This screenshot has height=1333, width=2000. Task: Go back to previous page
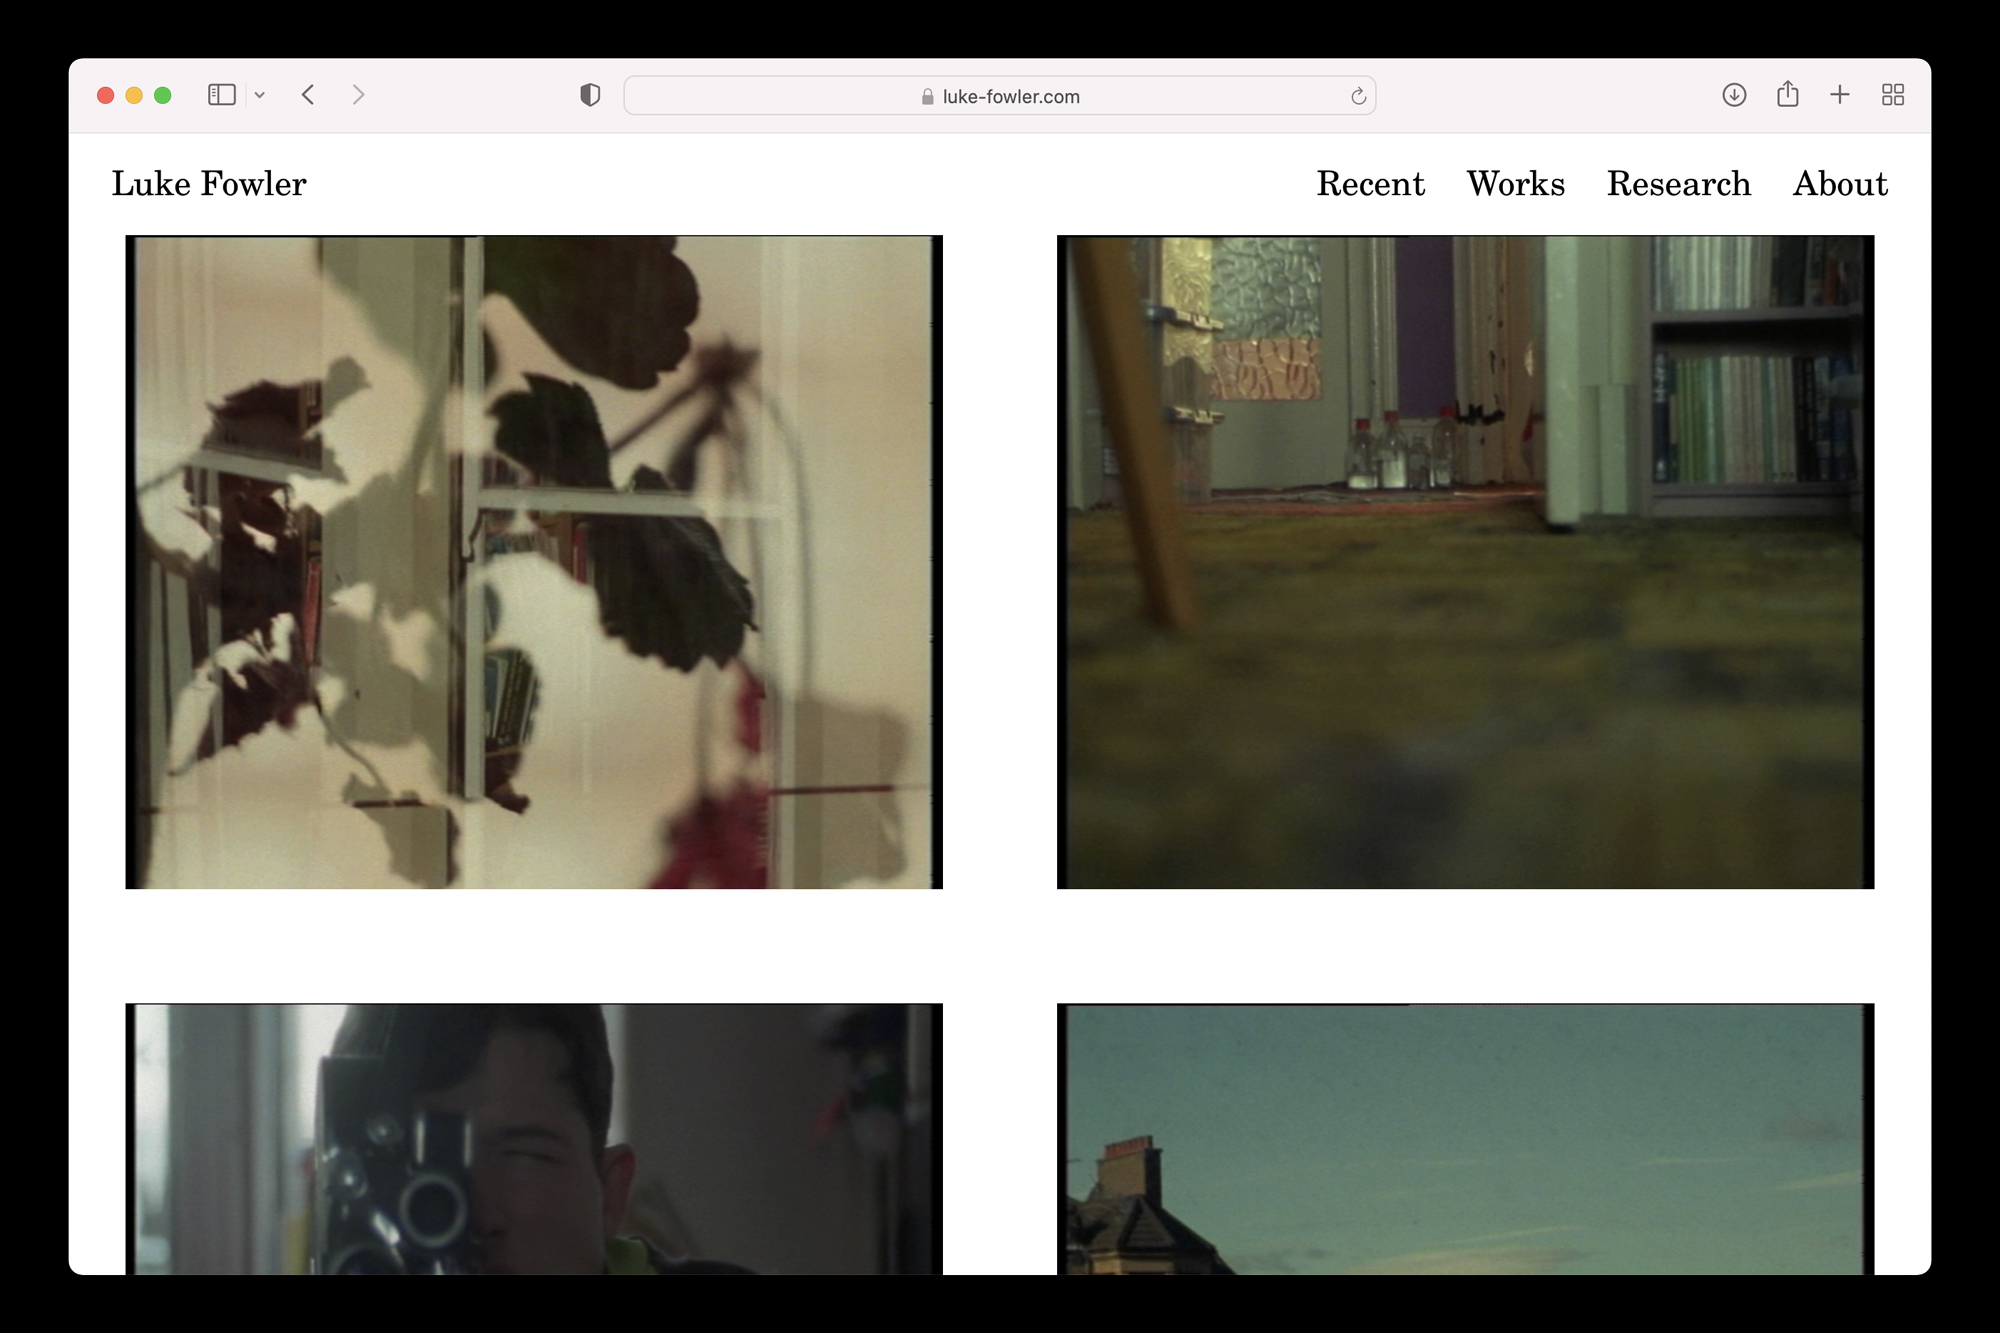308,95
